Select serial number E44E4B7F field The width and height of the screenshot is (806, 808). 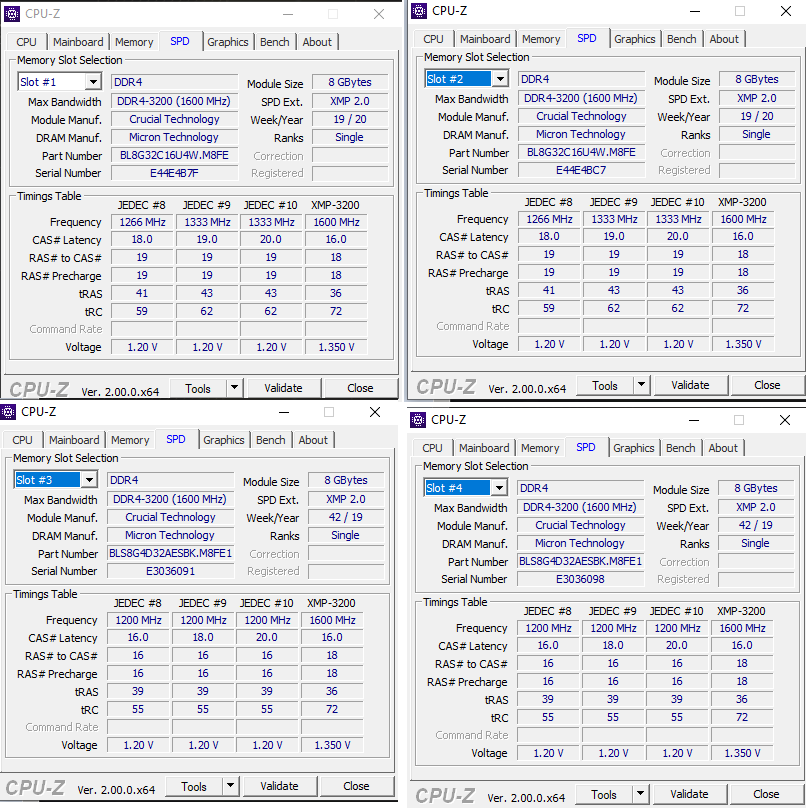(x=174, y=173)
